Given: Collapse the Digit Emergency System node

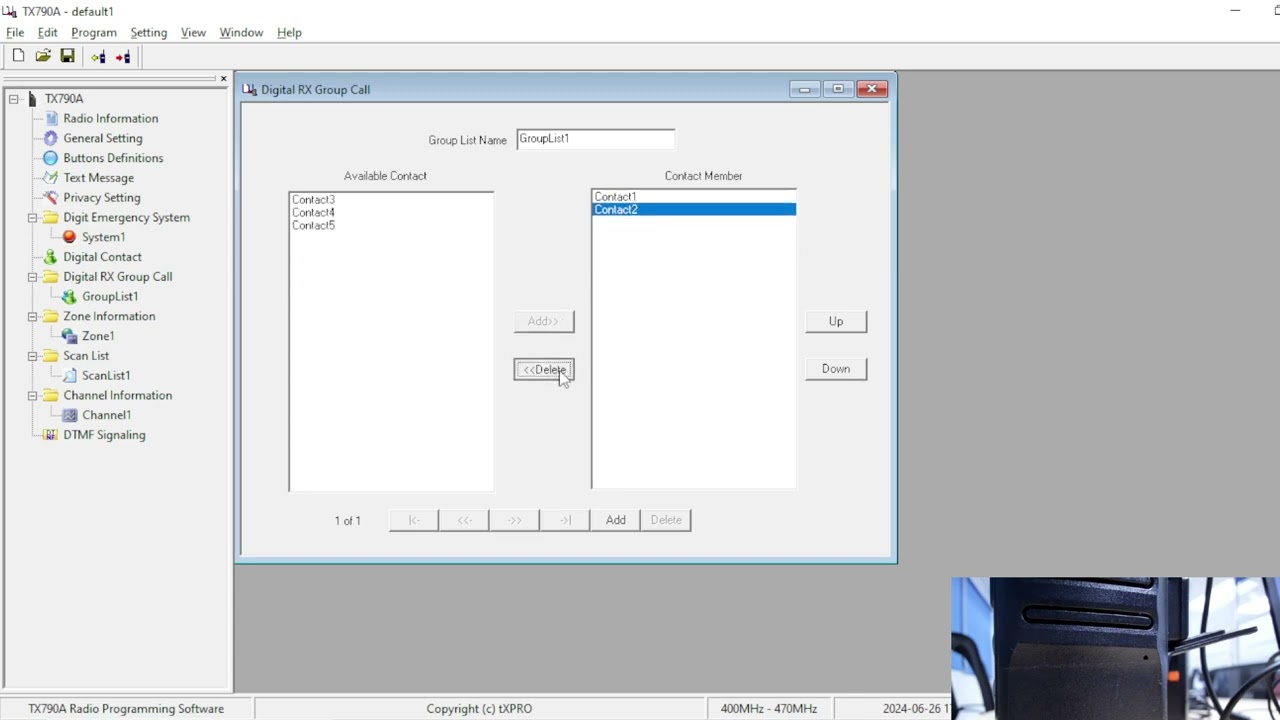Looking at the screenshot, I should pyautogui.click(x=33, y=217).
